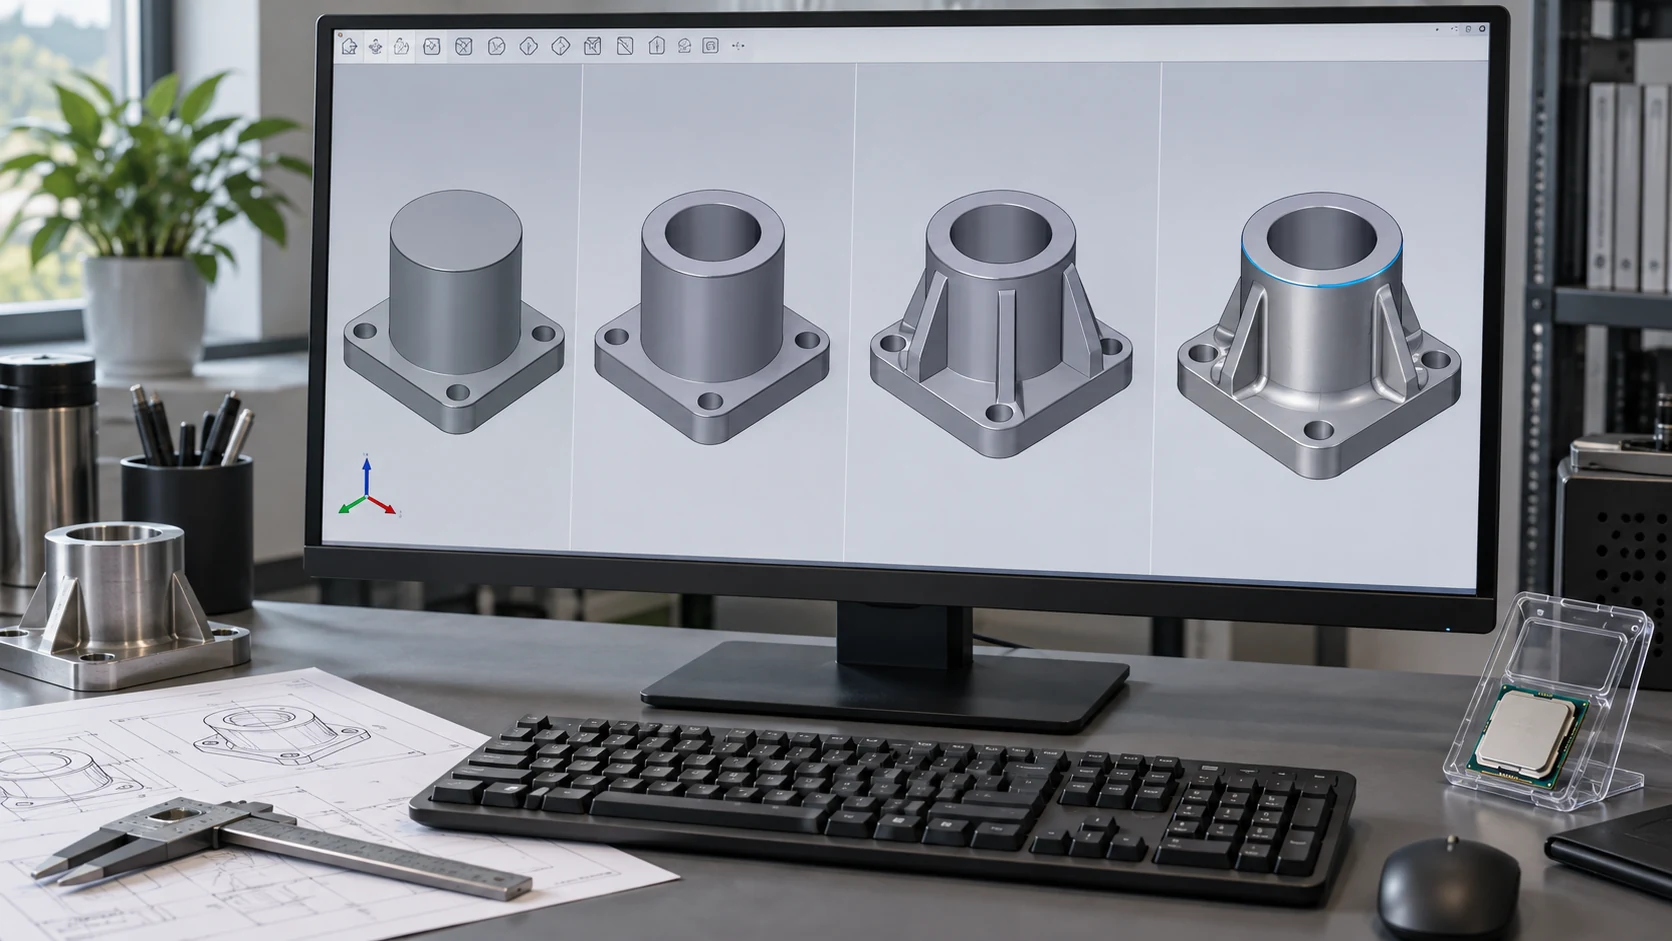1672x941 pixels.
Task: Click the circular ring icon at top-right corner
Action: [x=1482, y=30]
